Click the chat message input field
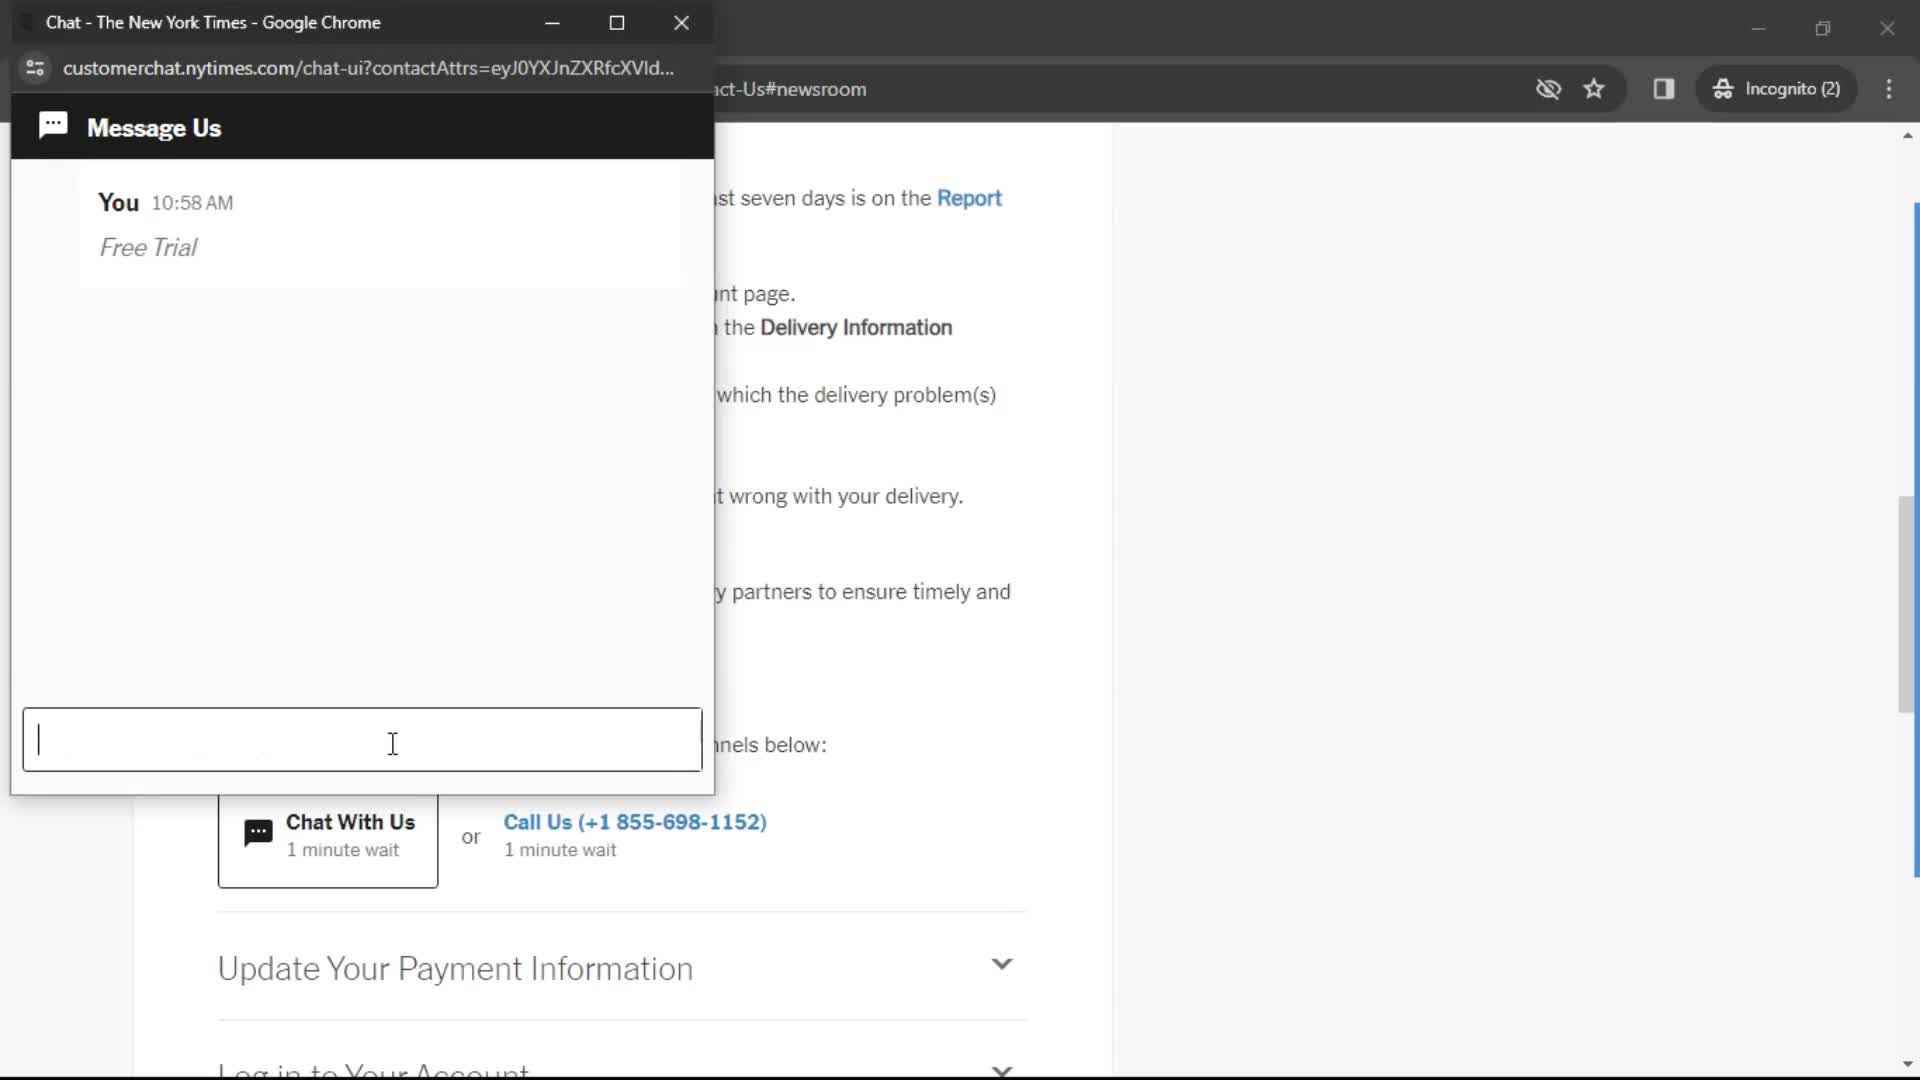Image resolution: width=1920 pixels, height=1080 pixels. [x=362, y=740]
